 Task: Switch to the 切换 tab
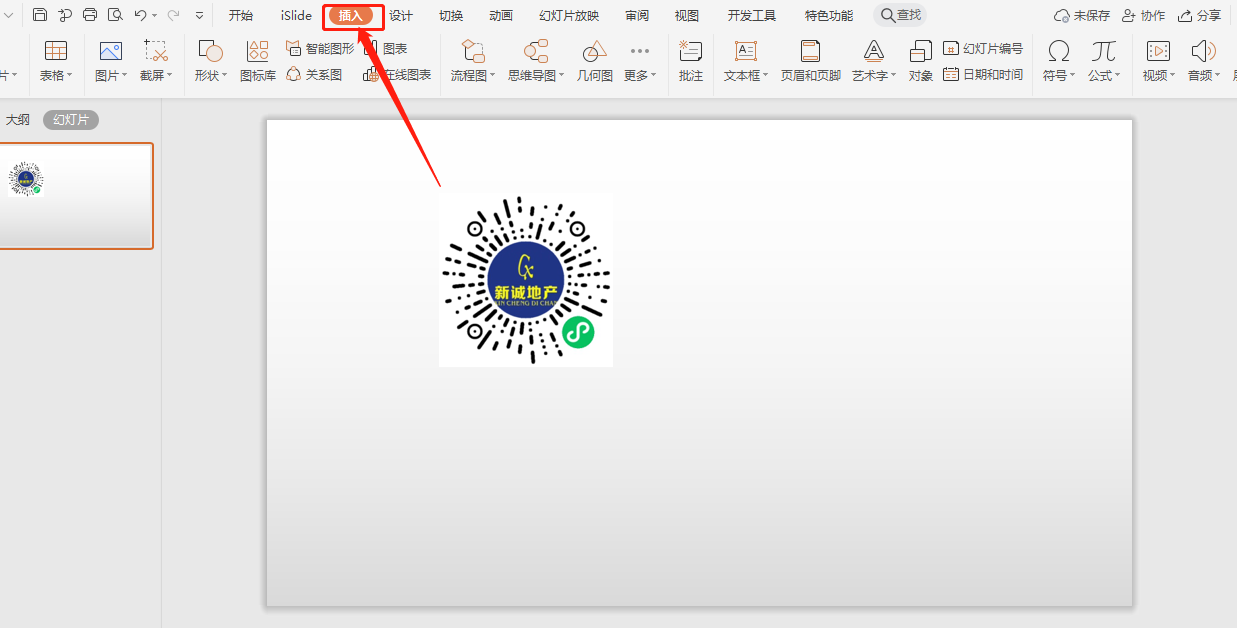click(451, 16)
